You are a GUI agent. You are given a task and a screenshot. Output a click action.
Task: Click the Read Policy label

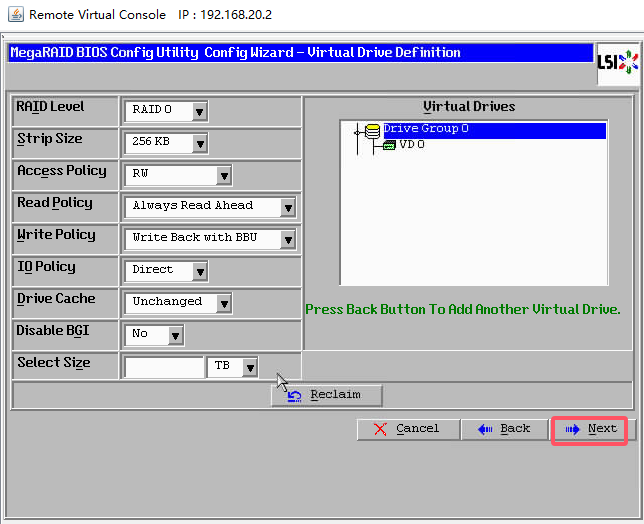point(55,203)
